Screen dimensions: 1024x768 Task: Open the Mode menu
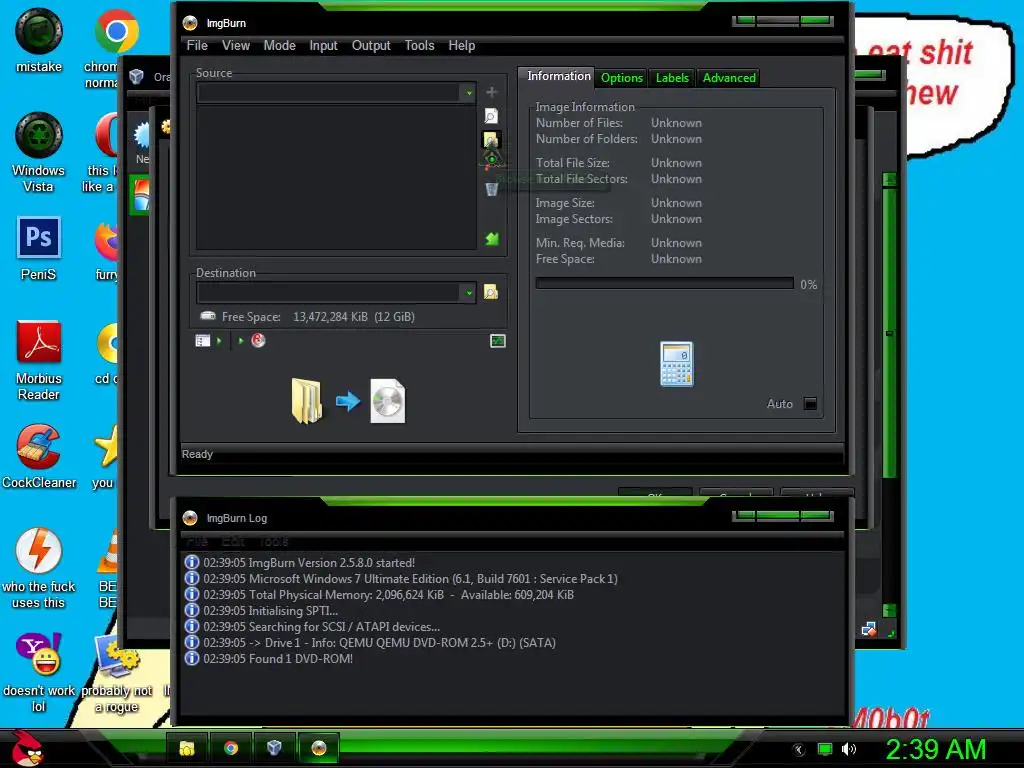pyautogui.click(x=280, y=45)
